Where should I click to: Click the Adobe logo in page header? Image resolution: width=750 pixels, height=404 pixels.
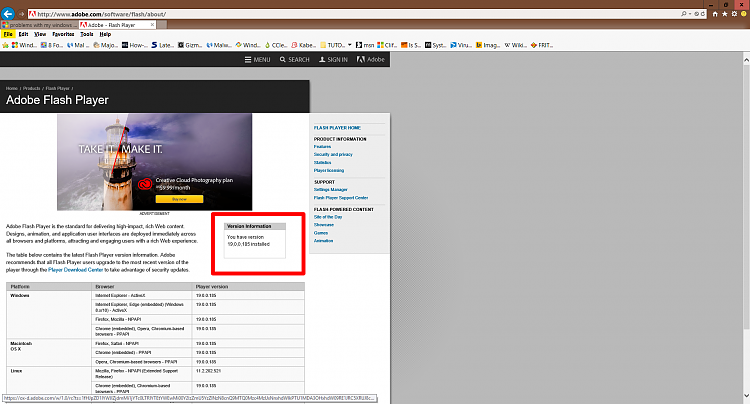coord(371,60)
